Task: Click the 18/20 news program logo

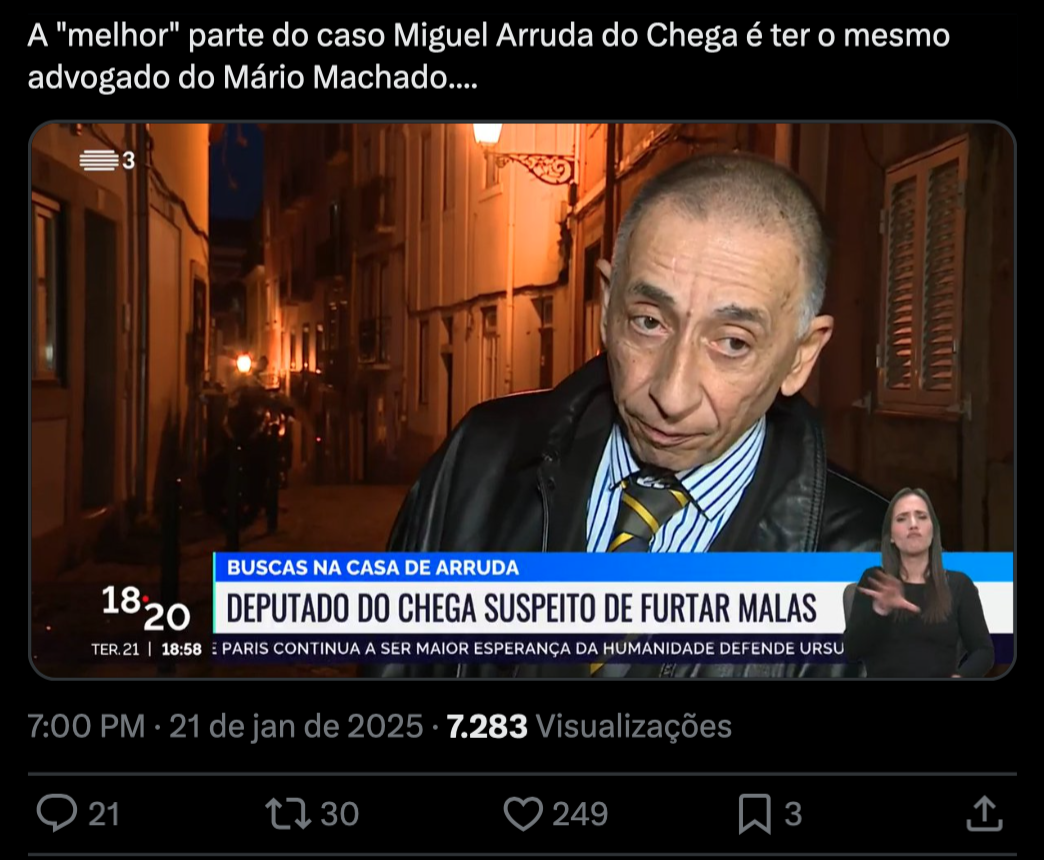Action: point(146,609)
